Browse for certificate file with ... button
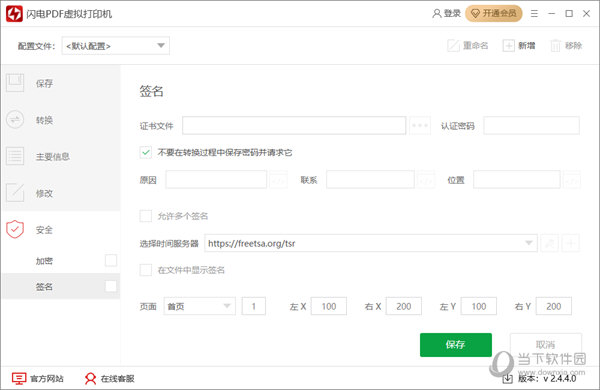Viewport: 600px width, 390px height. (x=420, y=126)
